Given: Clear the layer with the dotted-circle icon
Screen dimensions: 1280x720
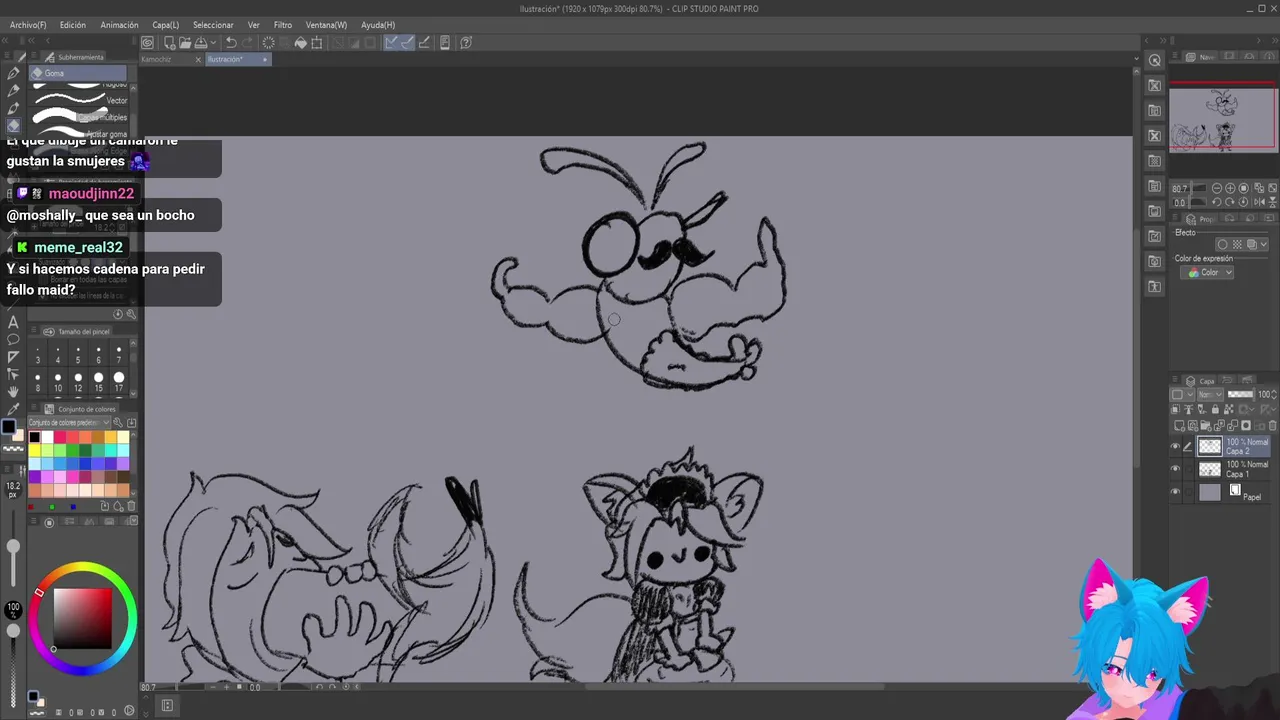Looking at the screenshot, I should click(269, 42).
